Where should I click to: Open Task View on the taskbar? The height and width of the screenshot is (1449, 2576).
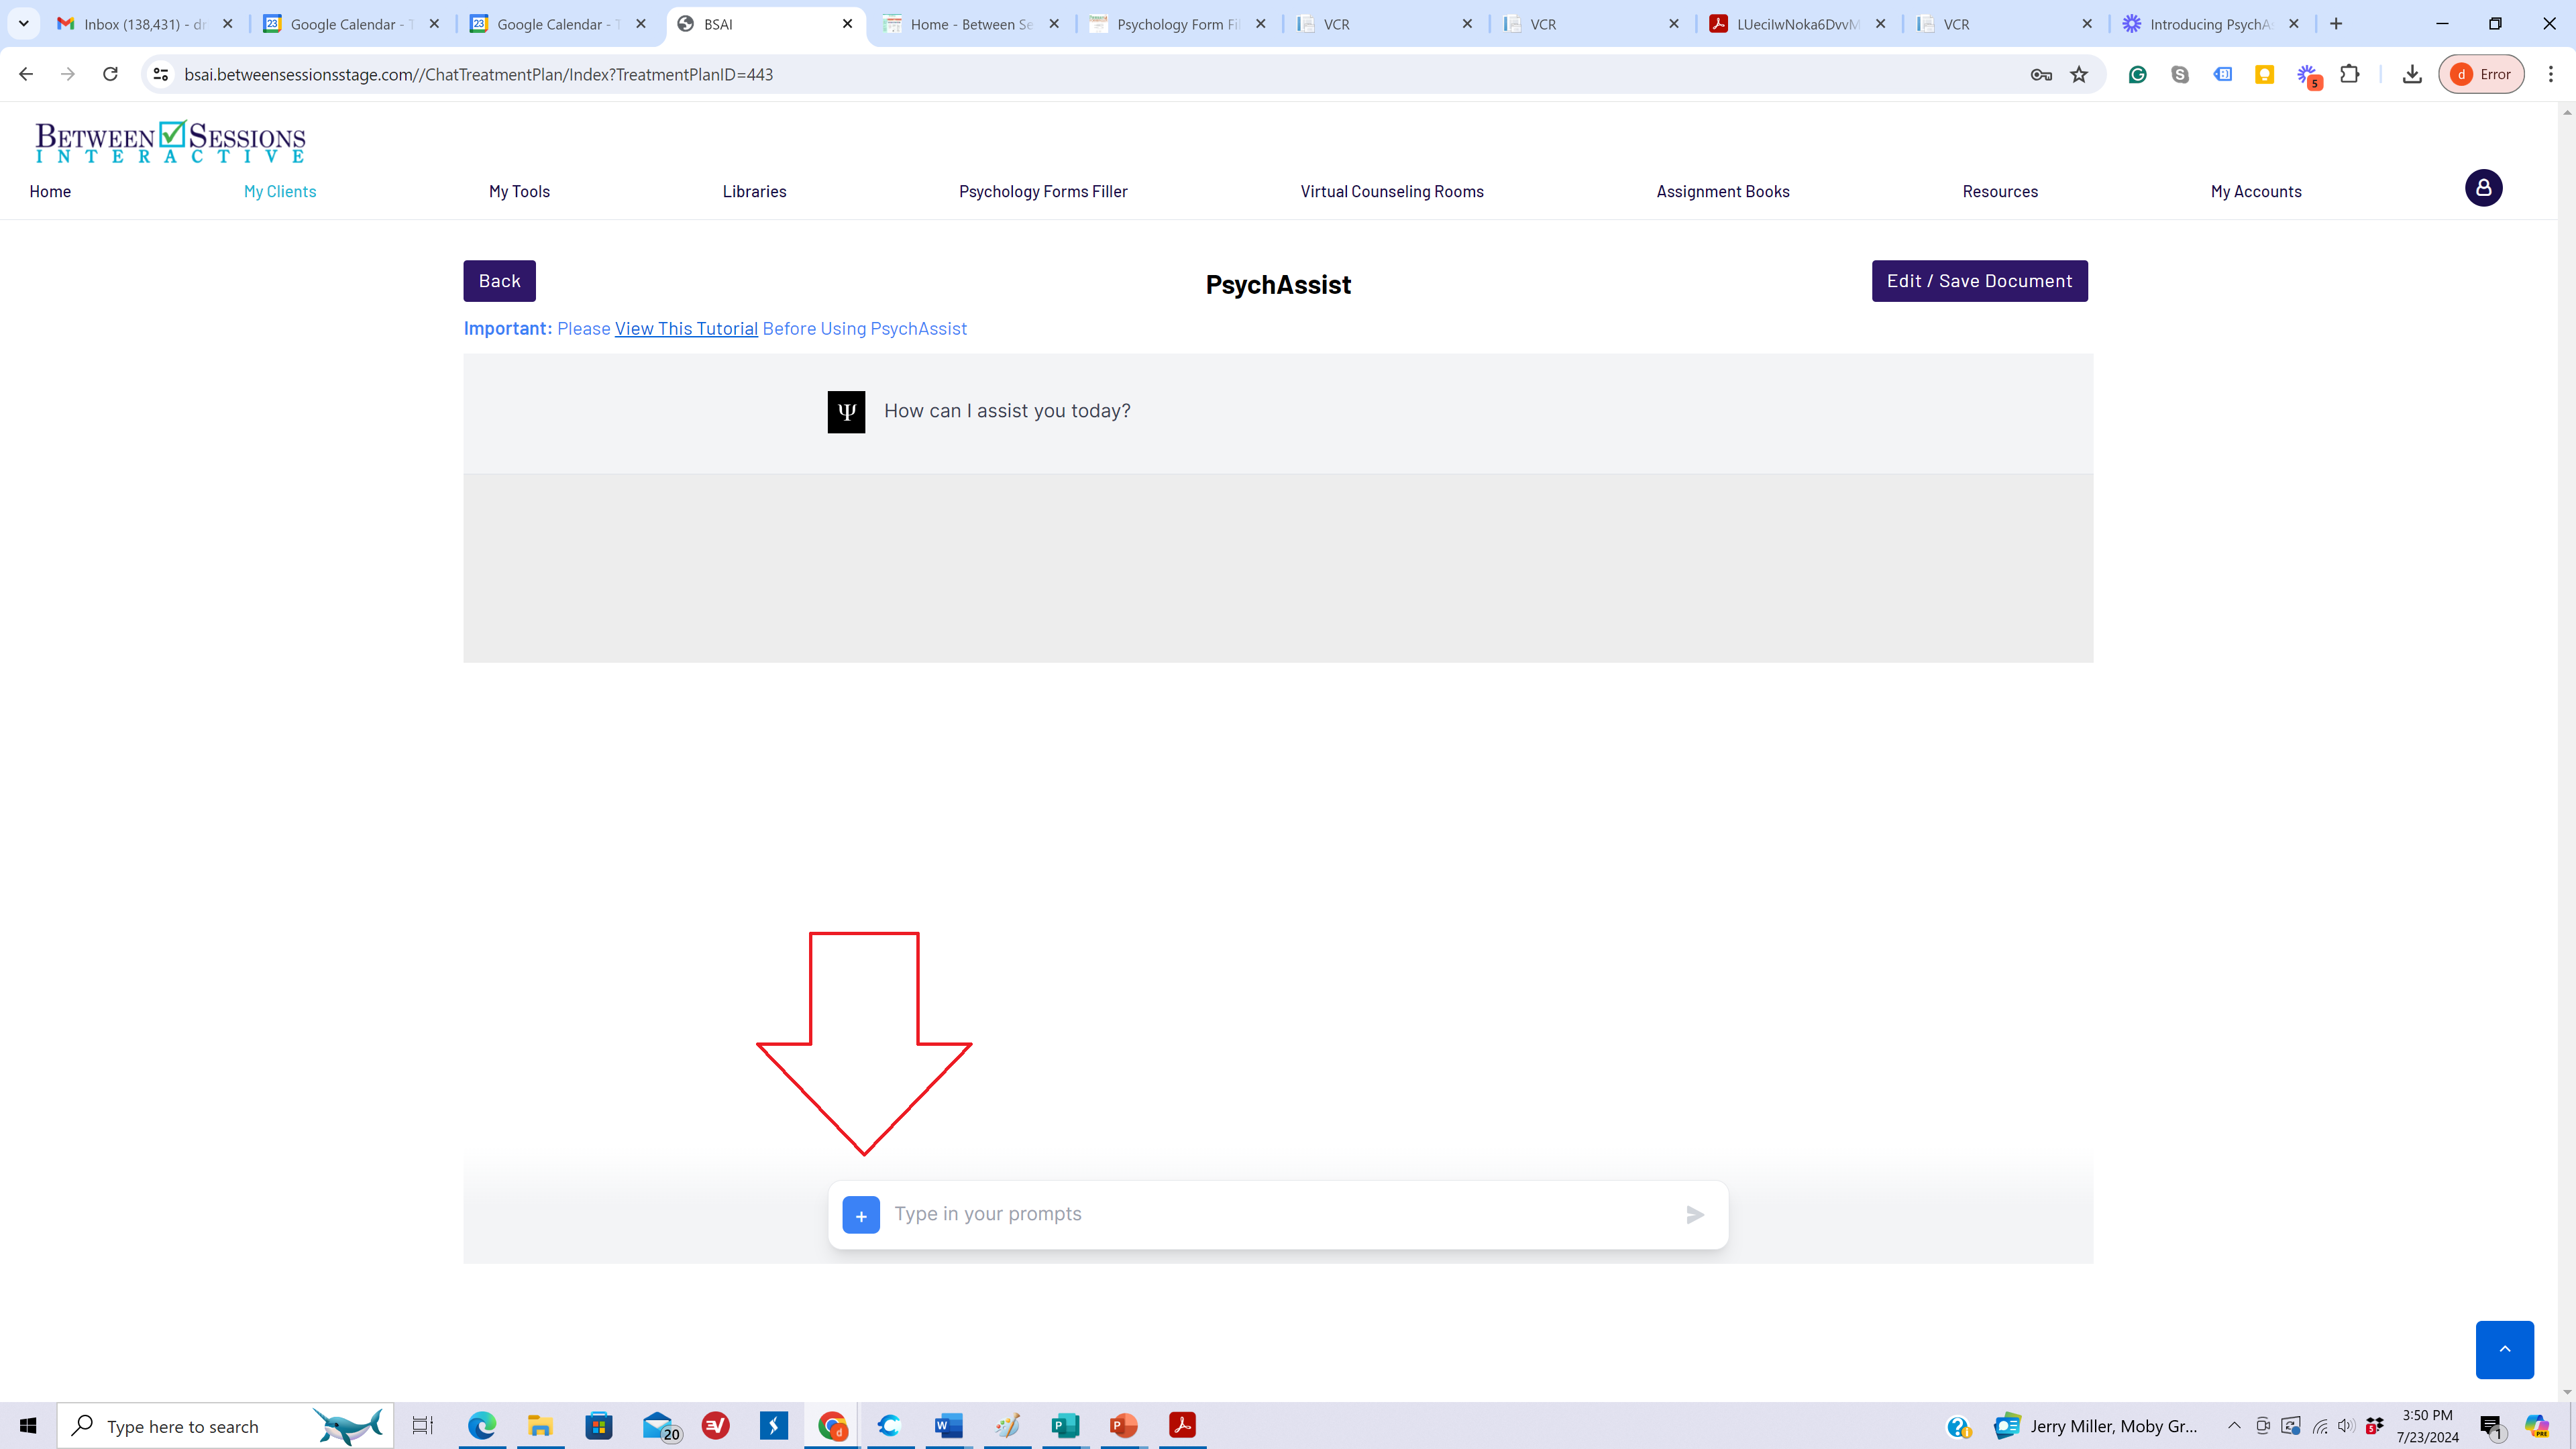point(423,1426)
